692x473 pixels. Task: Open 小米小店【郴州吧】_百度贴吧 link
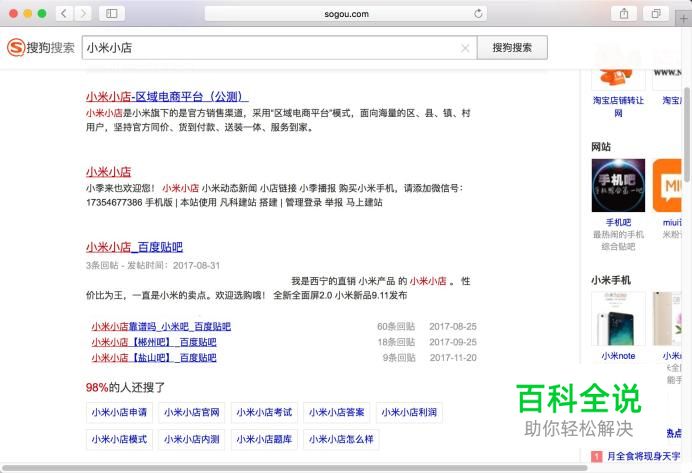click(154, 342)
